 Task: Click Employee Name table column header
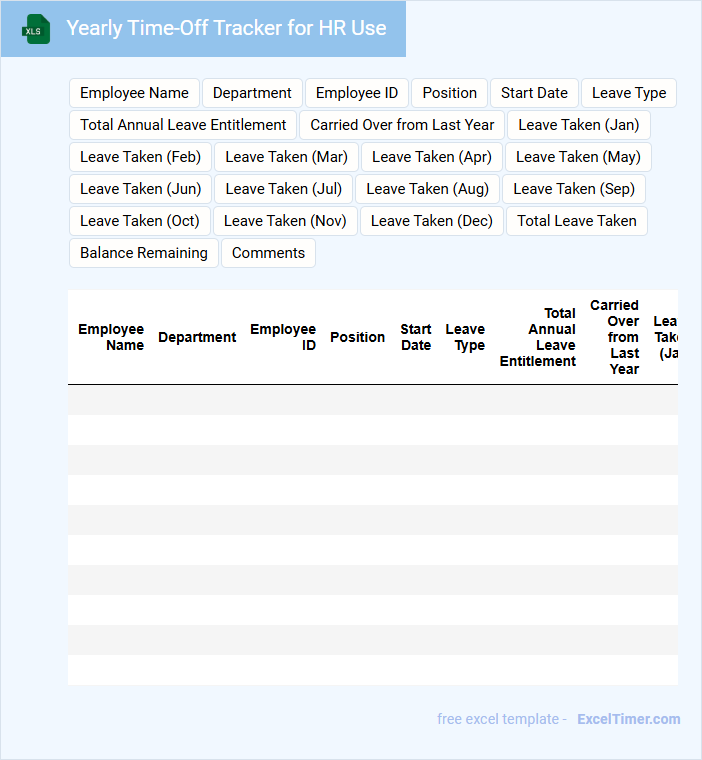click(111, 337)
